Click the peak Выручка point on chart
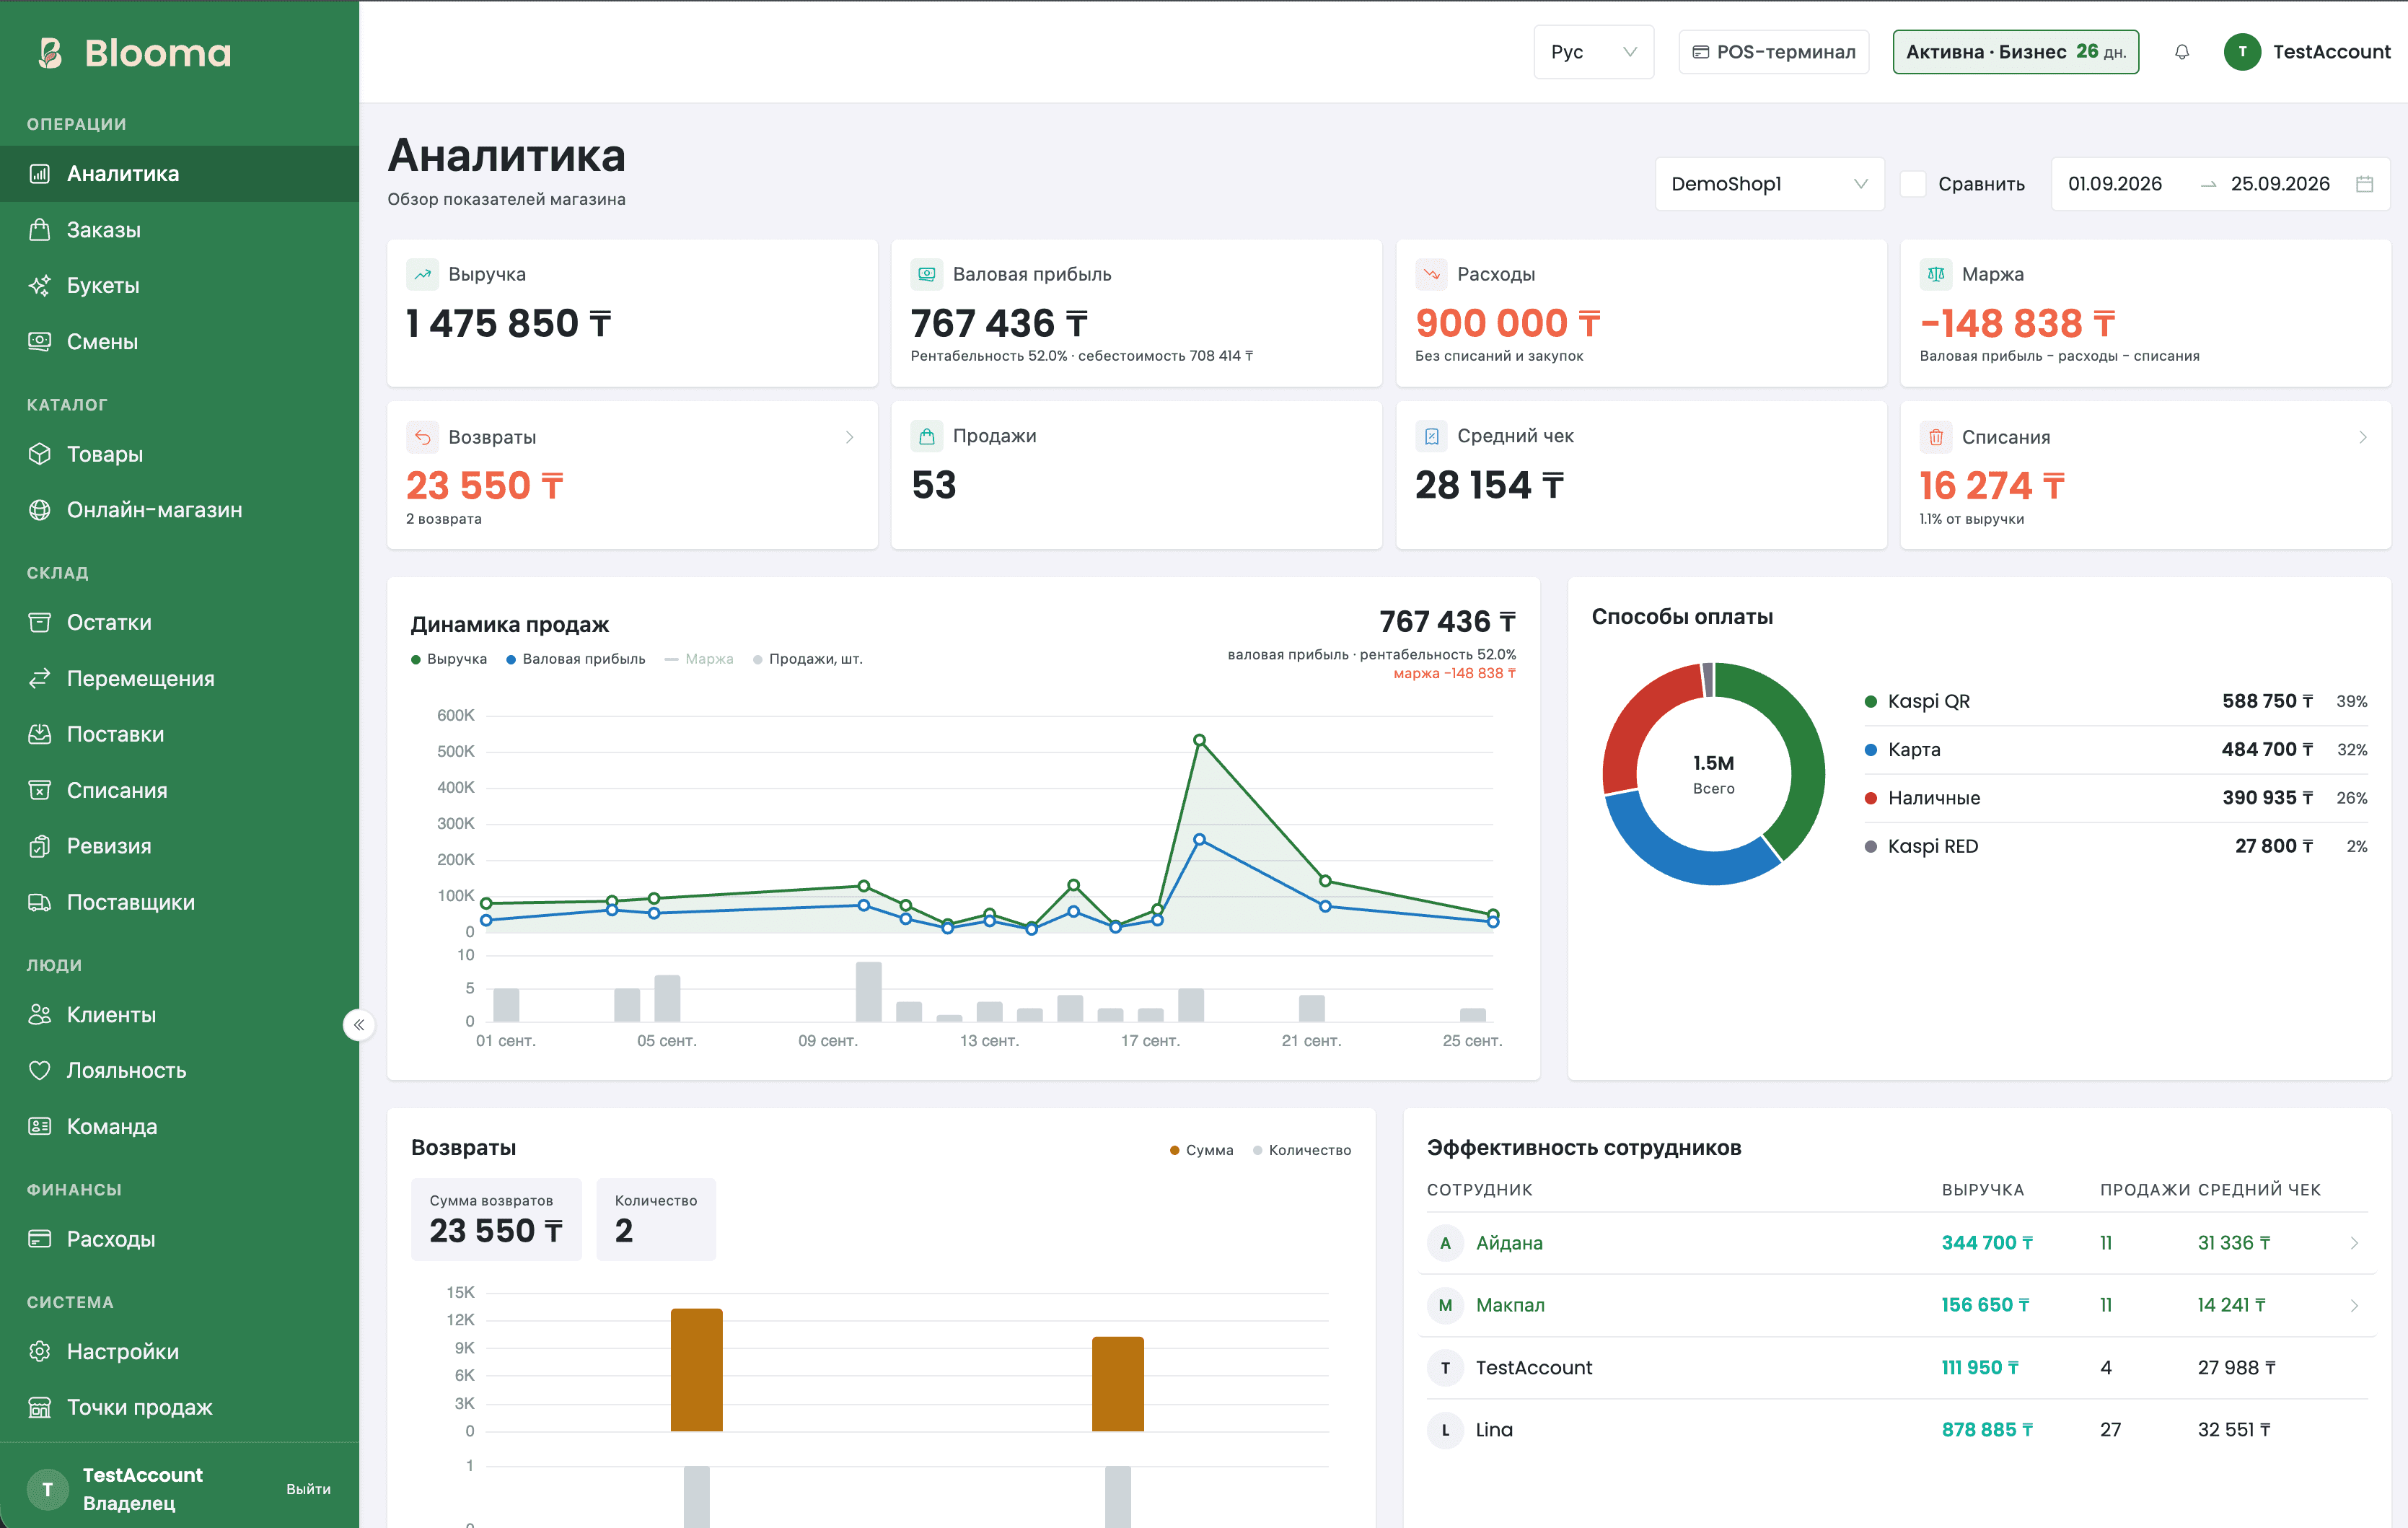2408x1528 pixels. (x=1199, y=740)
